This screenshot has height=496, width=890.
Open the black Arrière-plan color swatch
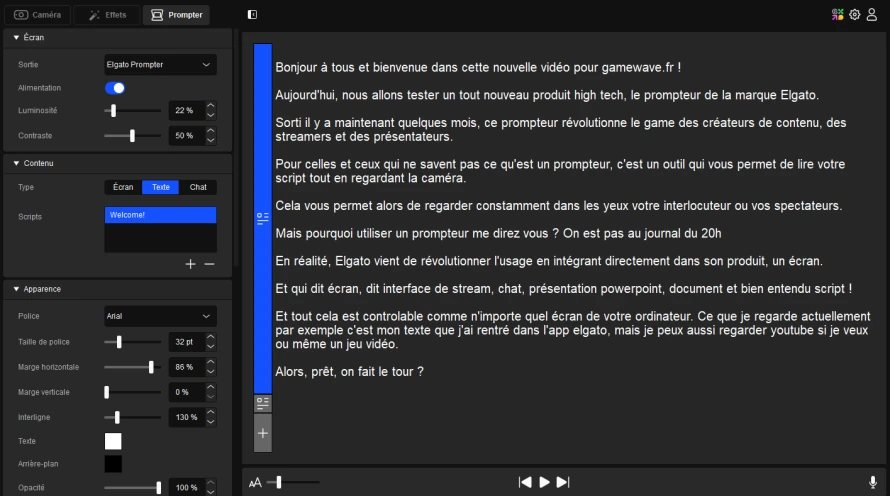[x=113, y=464]
